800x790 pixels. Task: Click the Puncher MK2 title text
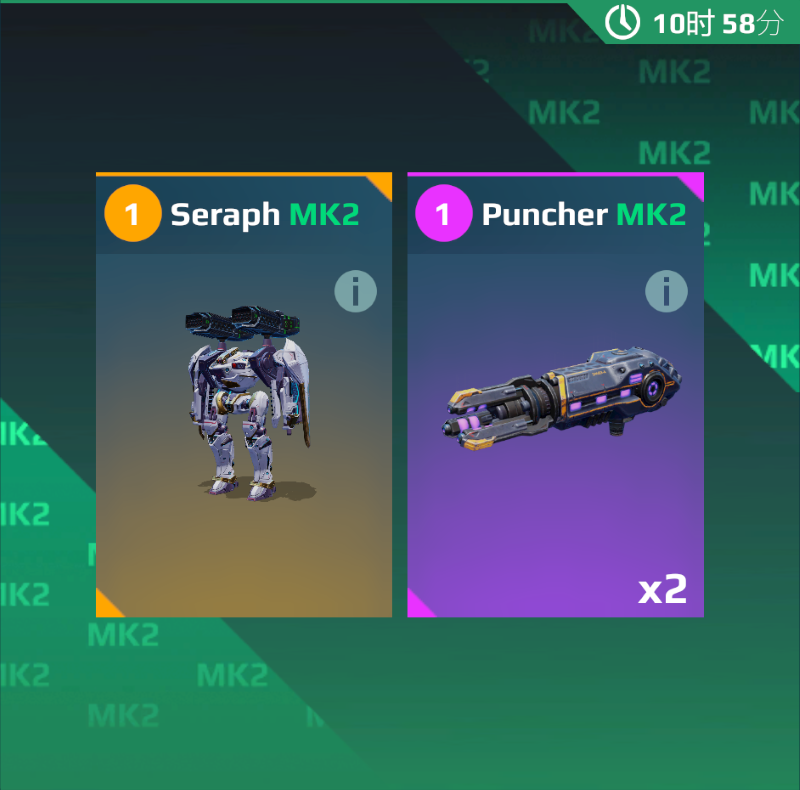click(x=584, y=214)
